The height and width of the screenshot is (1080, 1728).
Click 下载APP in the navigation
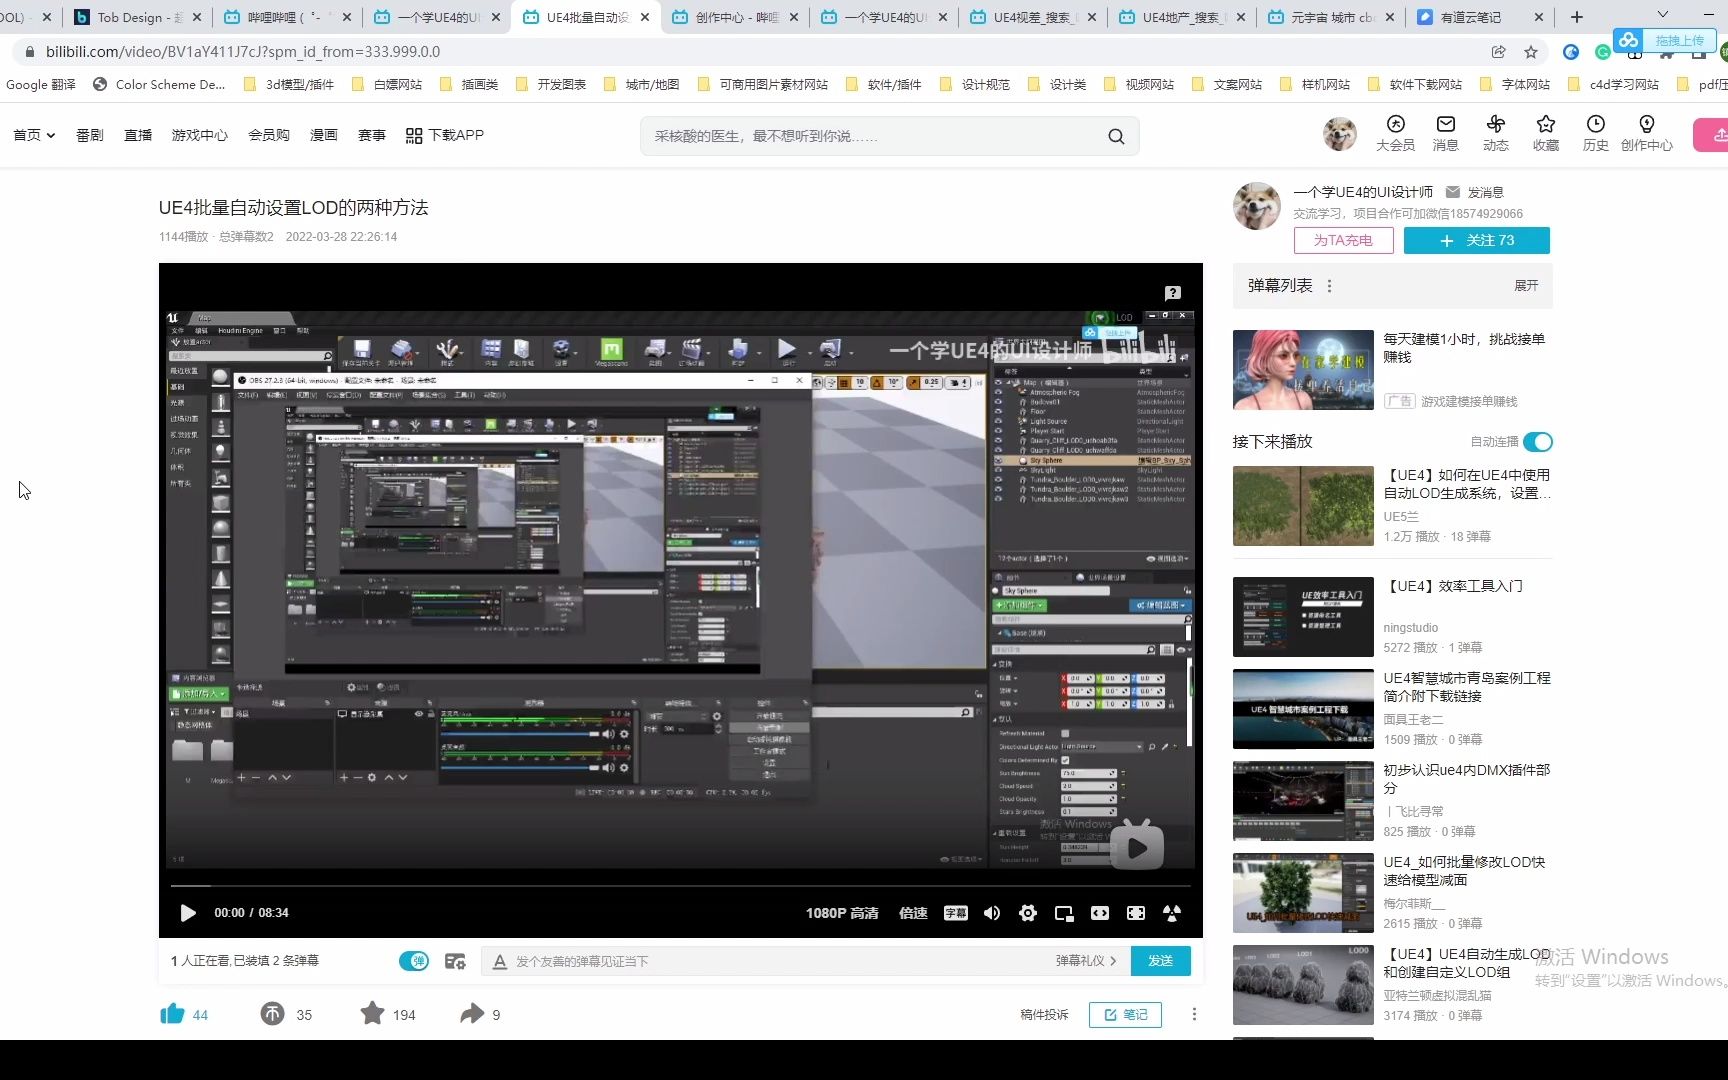pyautogui.click(x=445, y=135)
